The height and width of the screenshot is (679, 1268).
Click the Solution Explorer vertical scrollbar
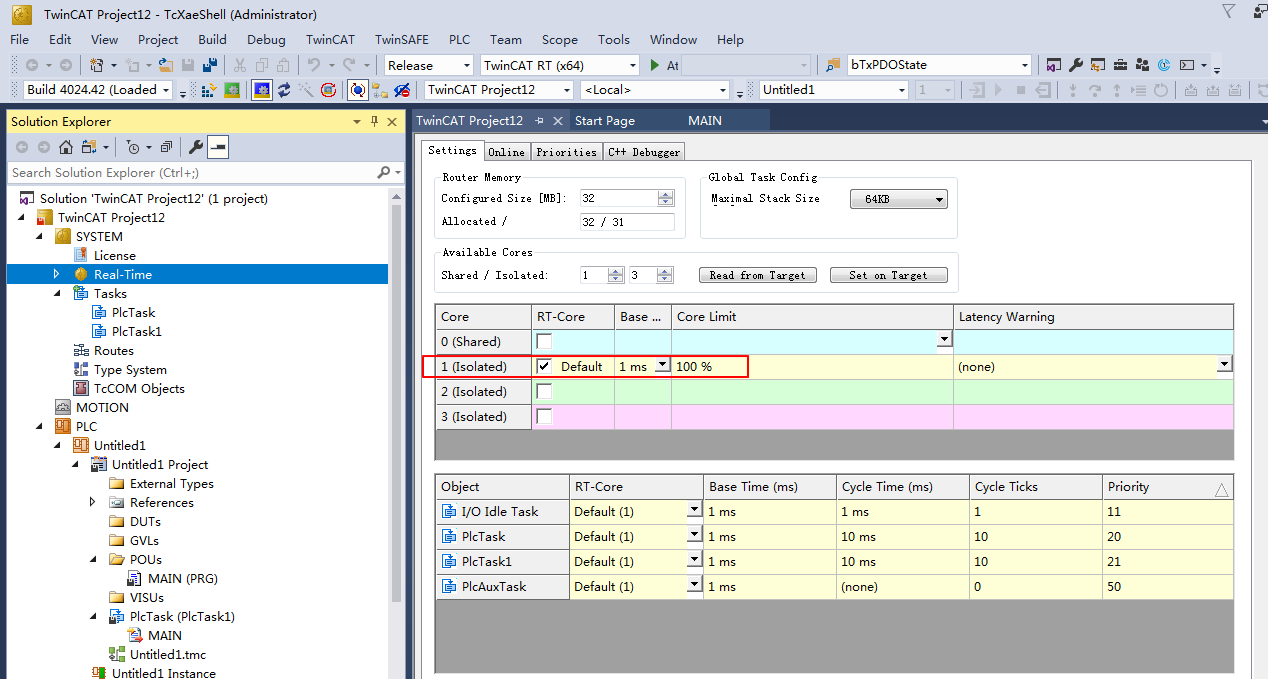point(396,433)
